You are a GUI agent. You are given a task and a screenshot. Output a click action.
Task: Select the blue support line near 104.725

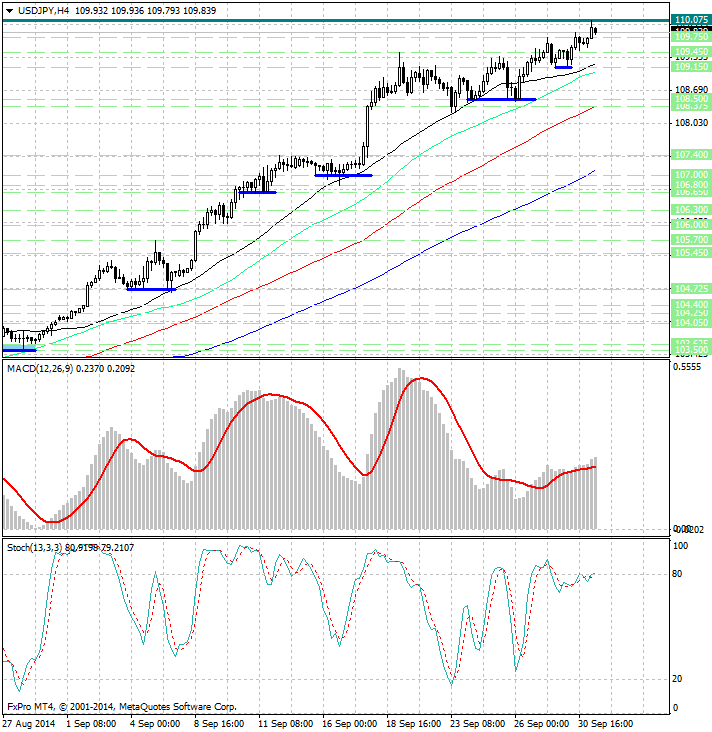pos(151,289)
